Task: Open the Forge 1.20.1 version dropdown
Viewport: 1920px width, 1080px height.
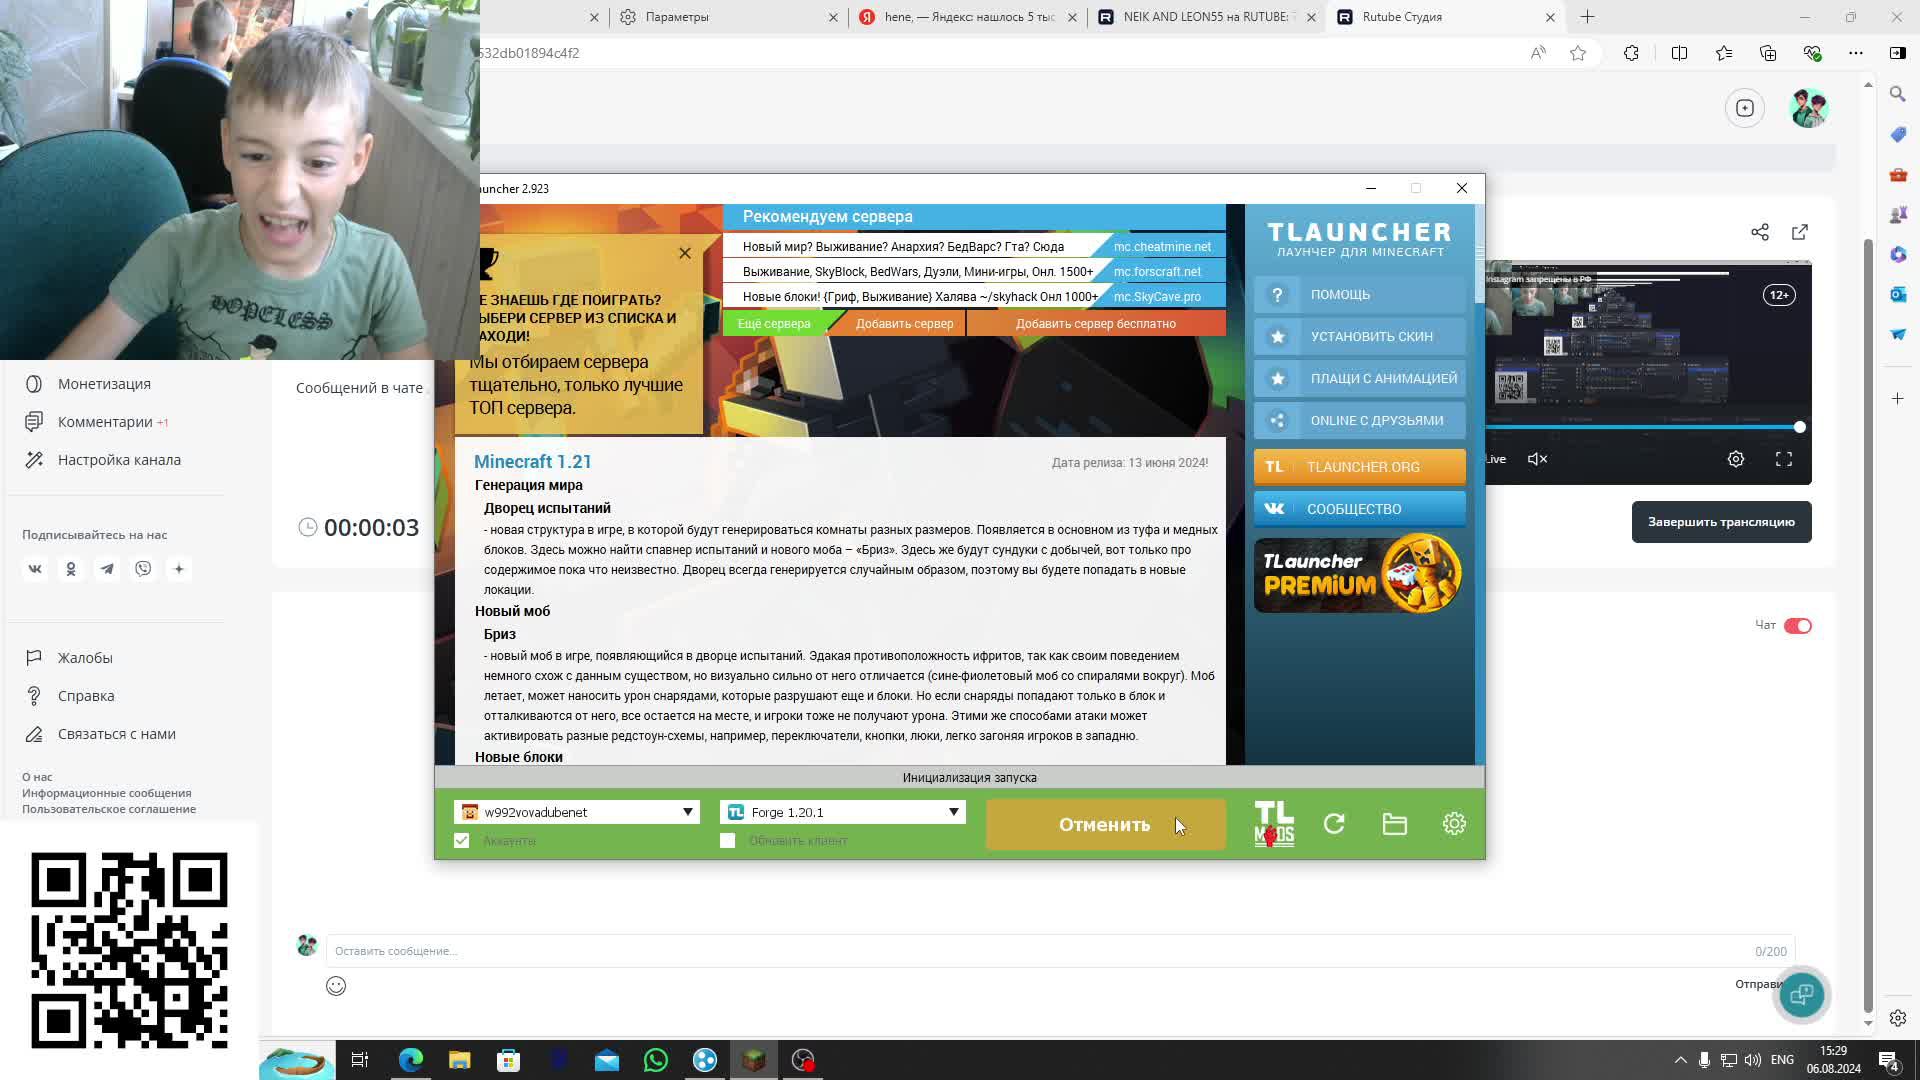Action: pos(954,812)
